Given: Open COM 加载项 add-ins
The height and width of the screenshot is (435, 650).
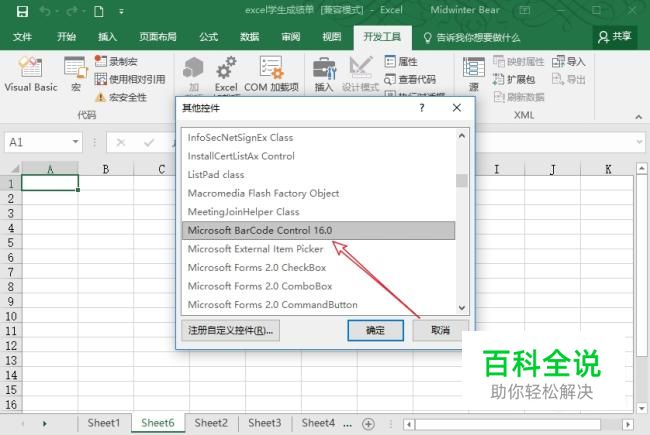Looking at the screenshot, I should [x=271, y=75].
